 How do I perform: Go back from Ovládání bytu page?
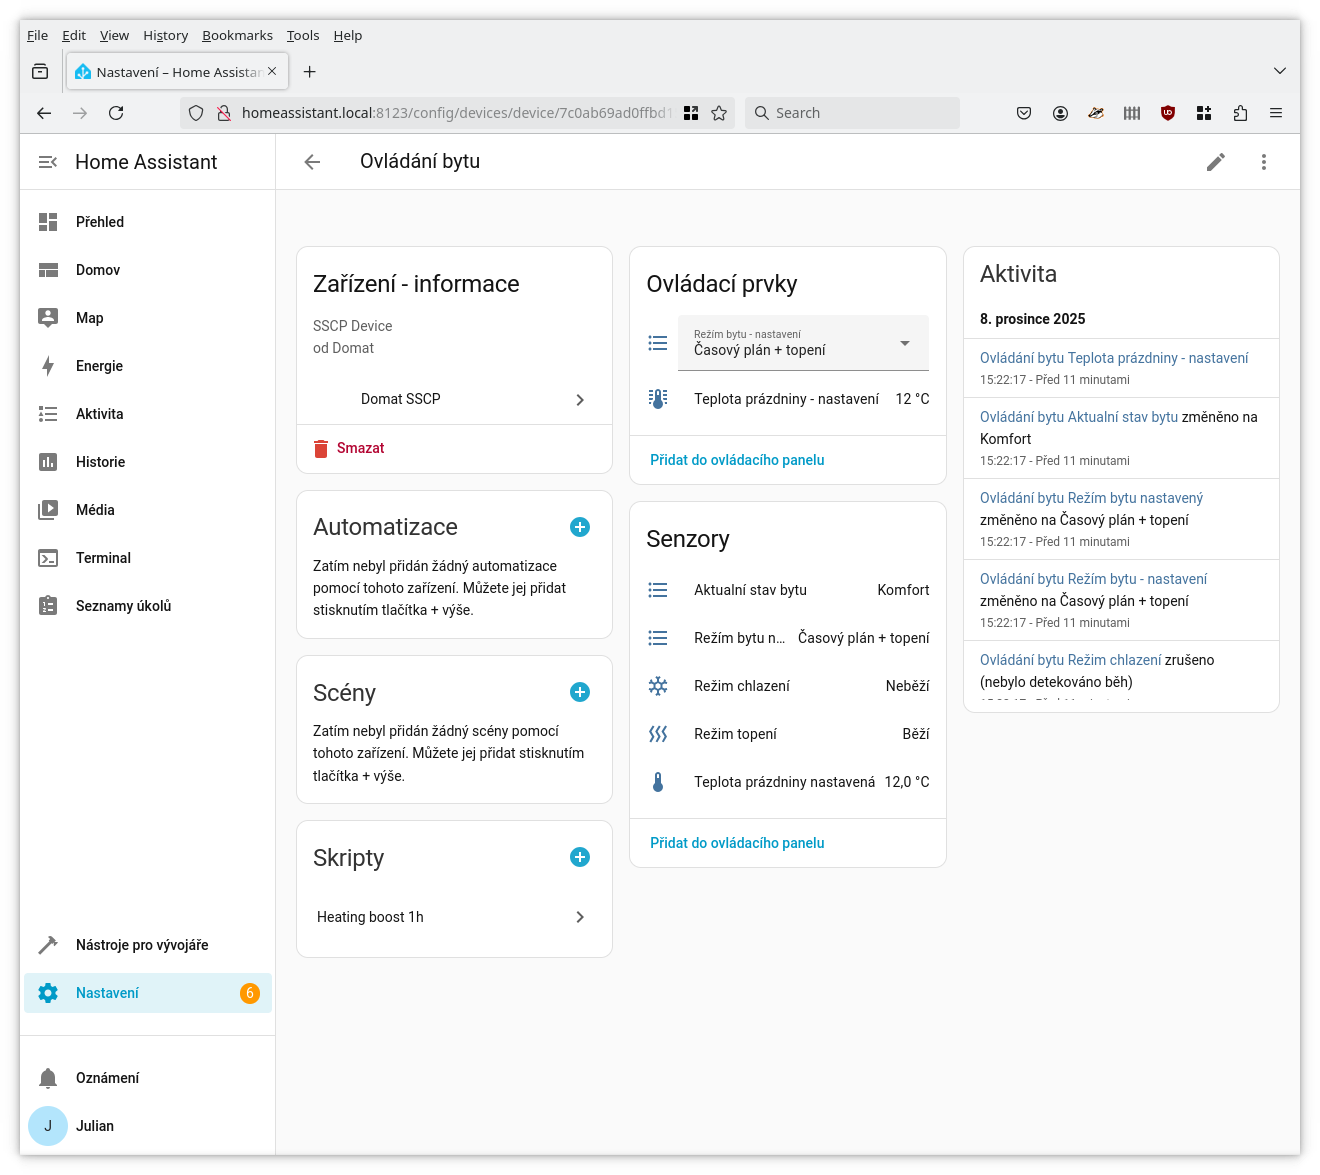(x=312, y=162)
